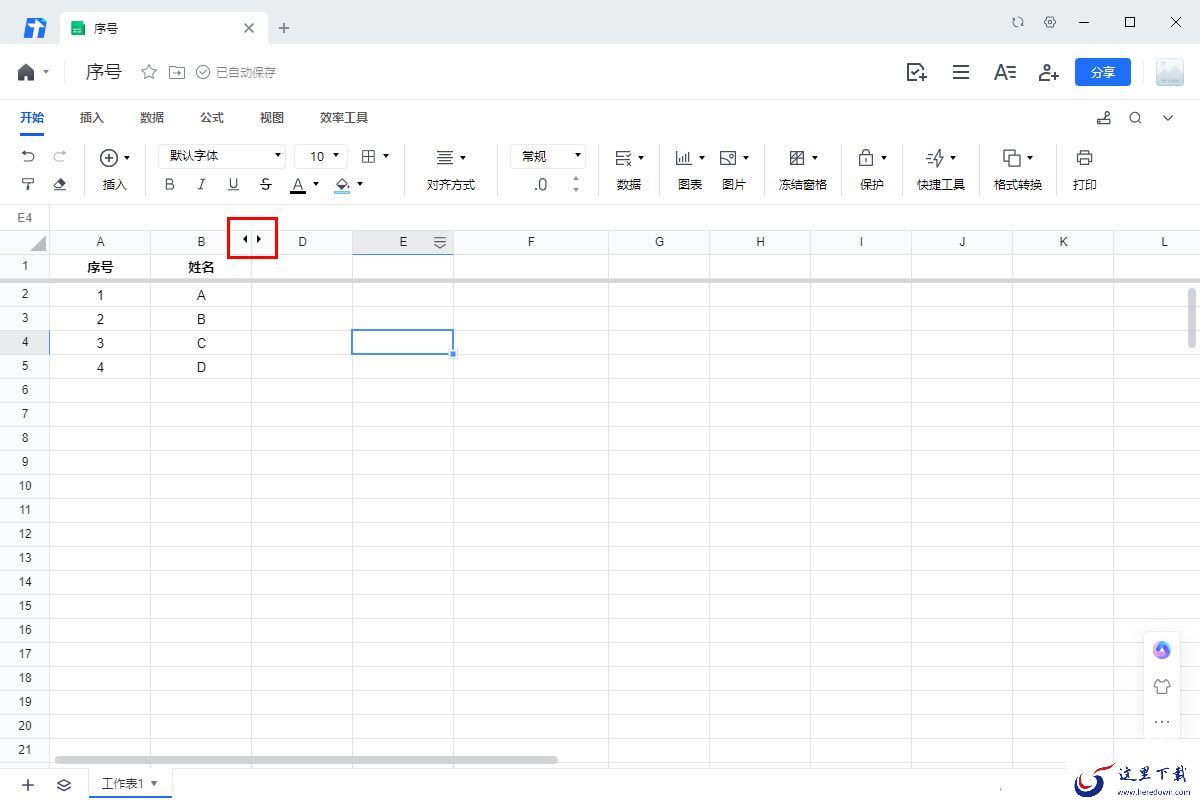Click the home icon
Image resolution: width=1200 pixels, height=800 pixels.
point(26,72)
